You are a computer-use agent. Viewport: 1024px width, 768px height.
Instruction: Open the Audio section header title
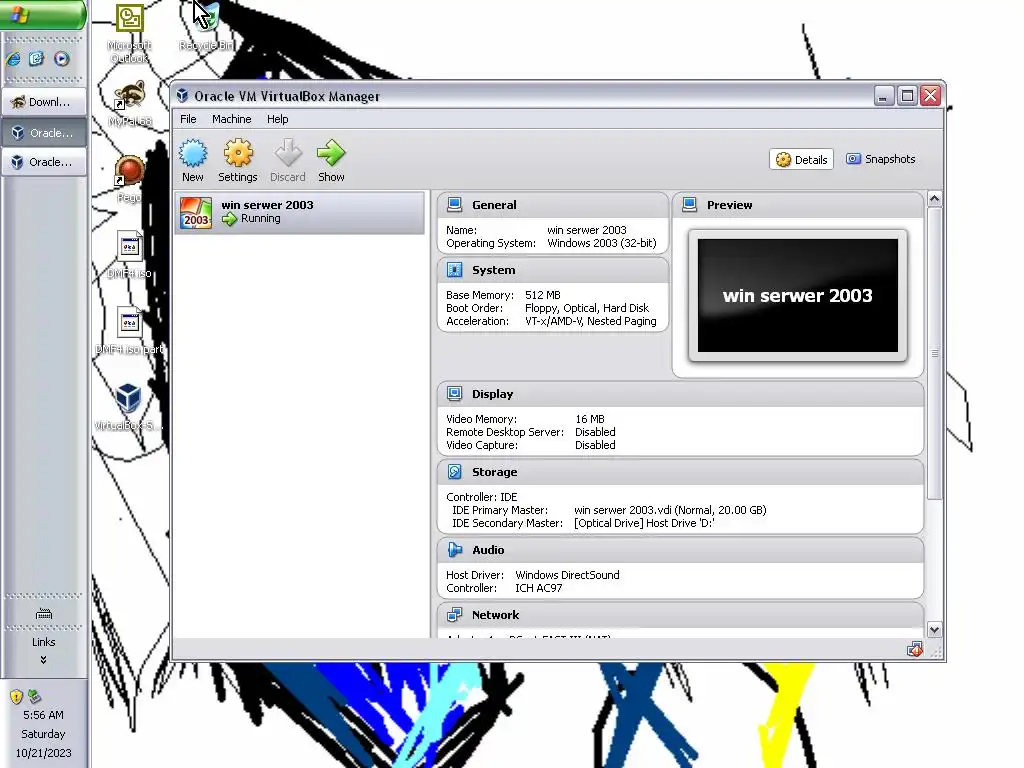tap(488, 550)
